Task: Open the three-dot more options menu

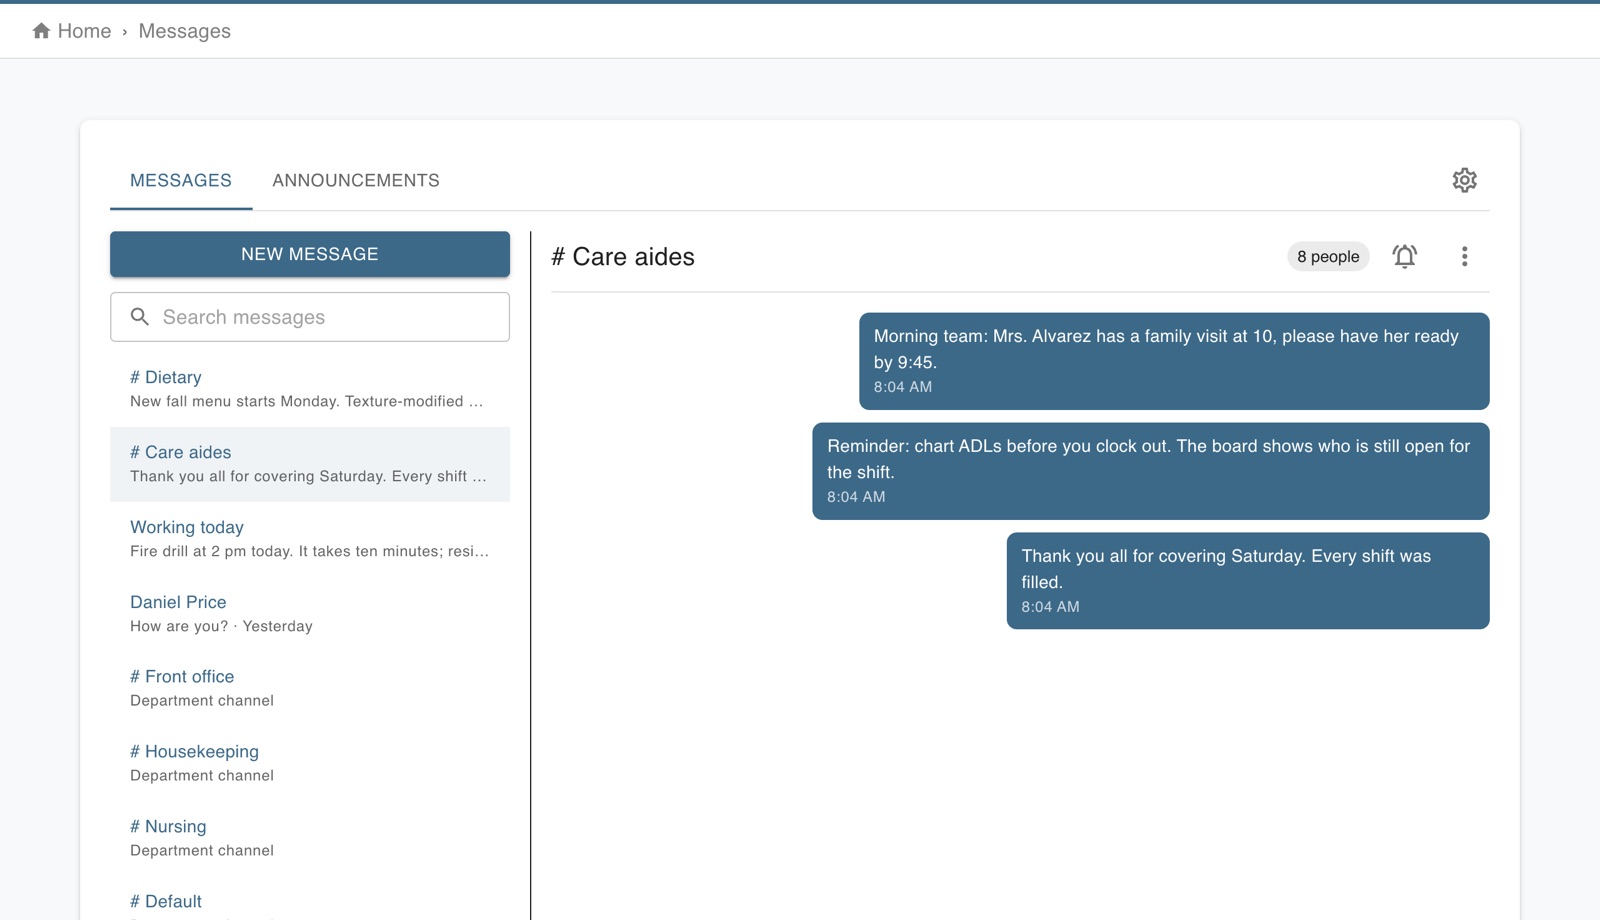Action: pos(1464,257)
